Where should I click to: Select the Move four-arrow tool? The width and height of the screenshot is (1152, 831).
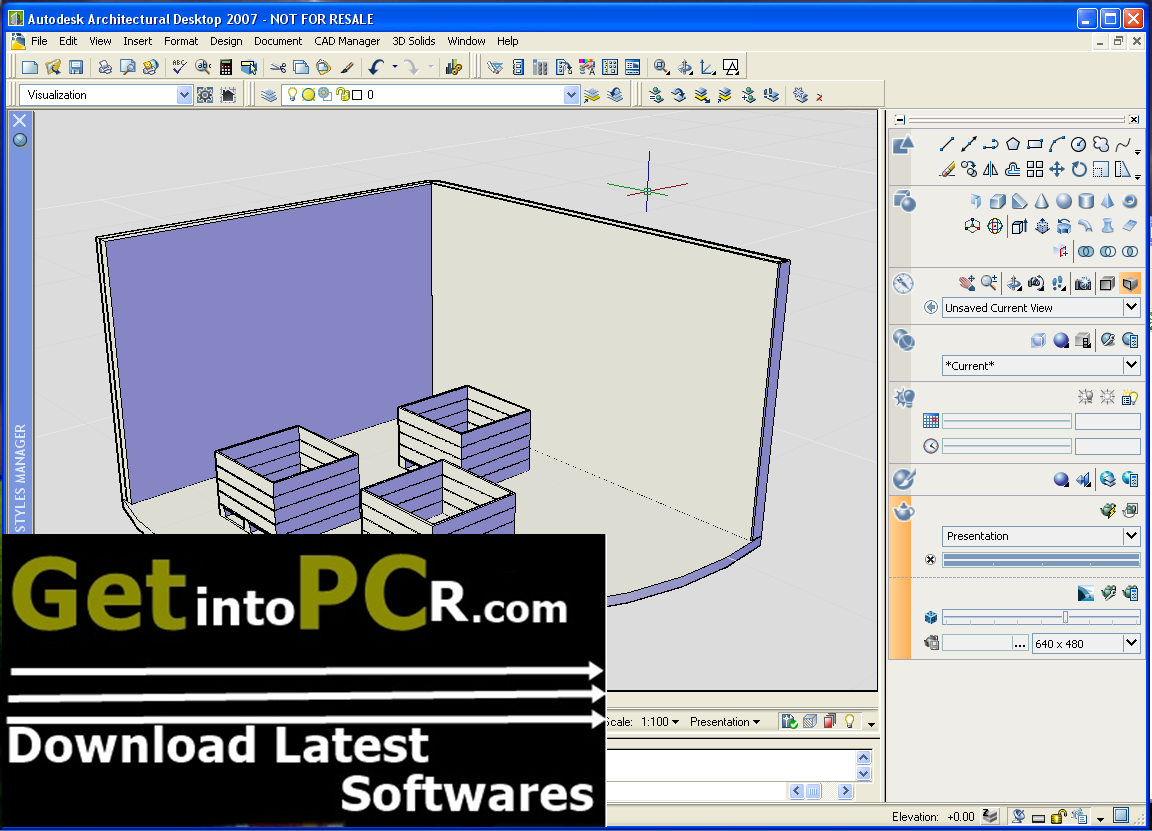[x=1056, y=170]
